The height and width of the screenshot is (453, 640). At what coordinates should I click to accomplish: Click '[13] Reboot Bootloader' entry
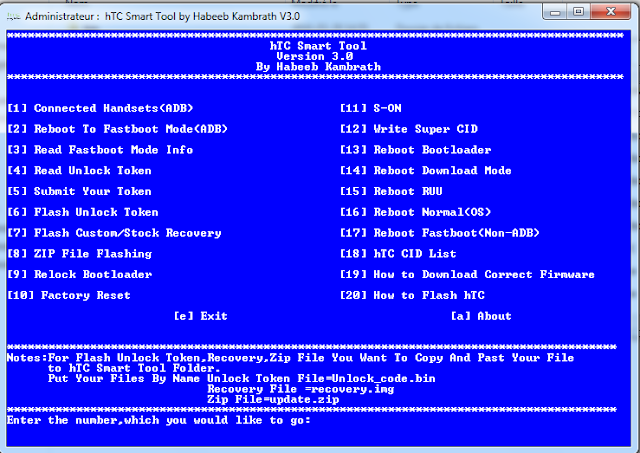coord(416,150)
